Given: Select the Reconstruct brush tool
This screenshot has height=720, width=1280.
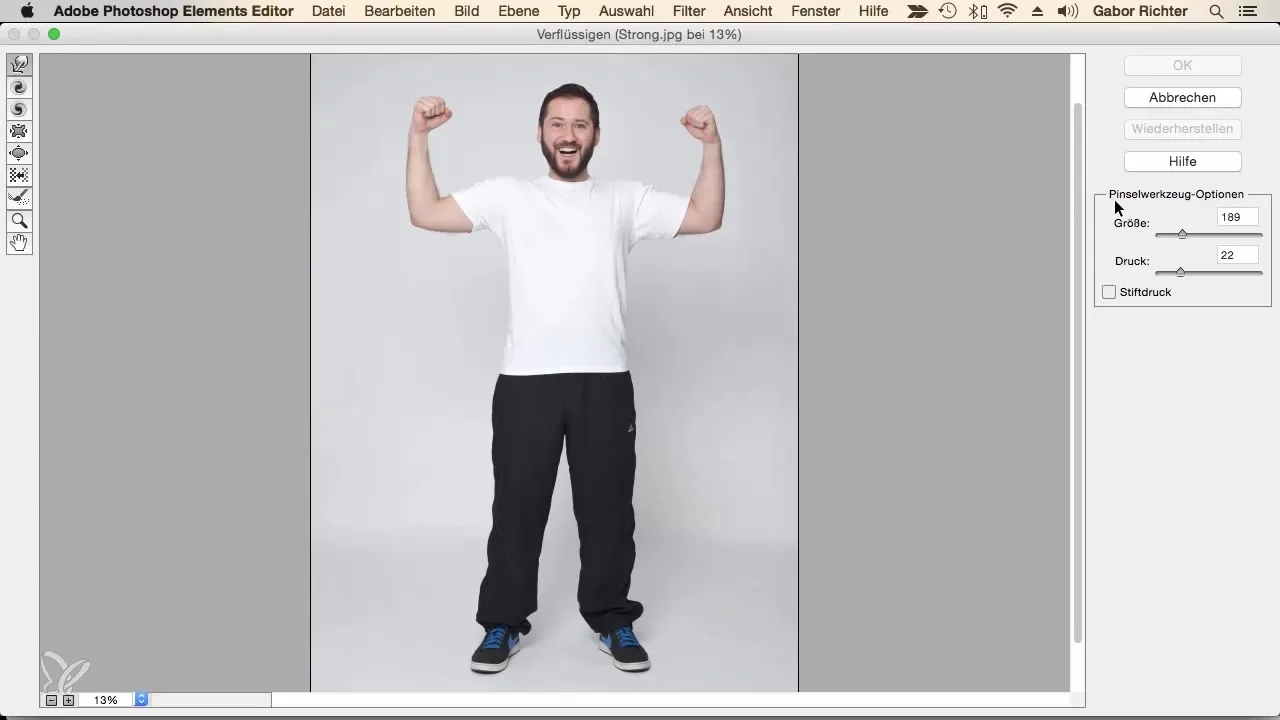Looking at the screenshot, I should 19,197.
